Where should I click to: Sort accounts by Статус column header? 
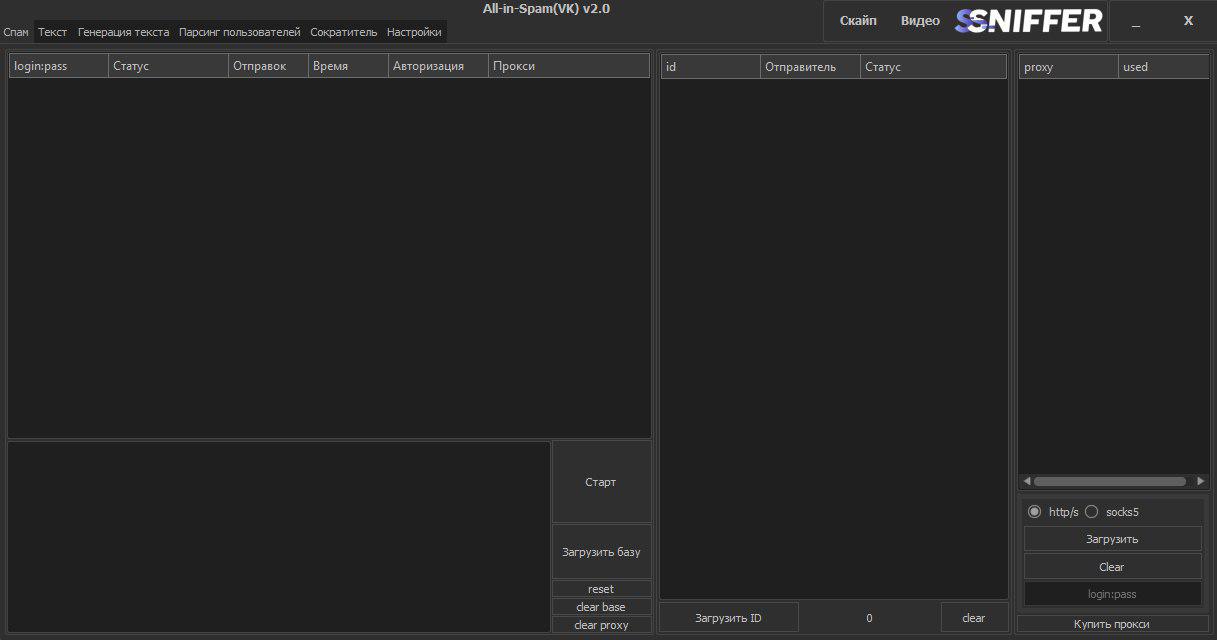tap(168, 66)
